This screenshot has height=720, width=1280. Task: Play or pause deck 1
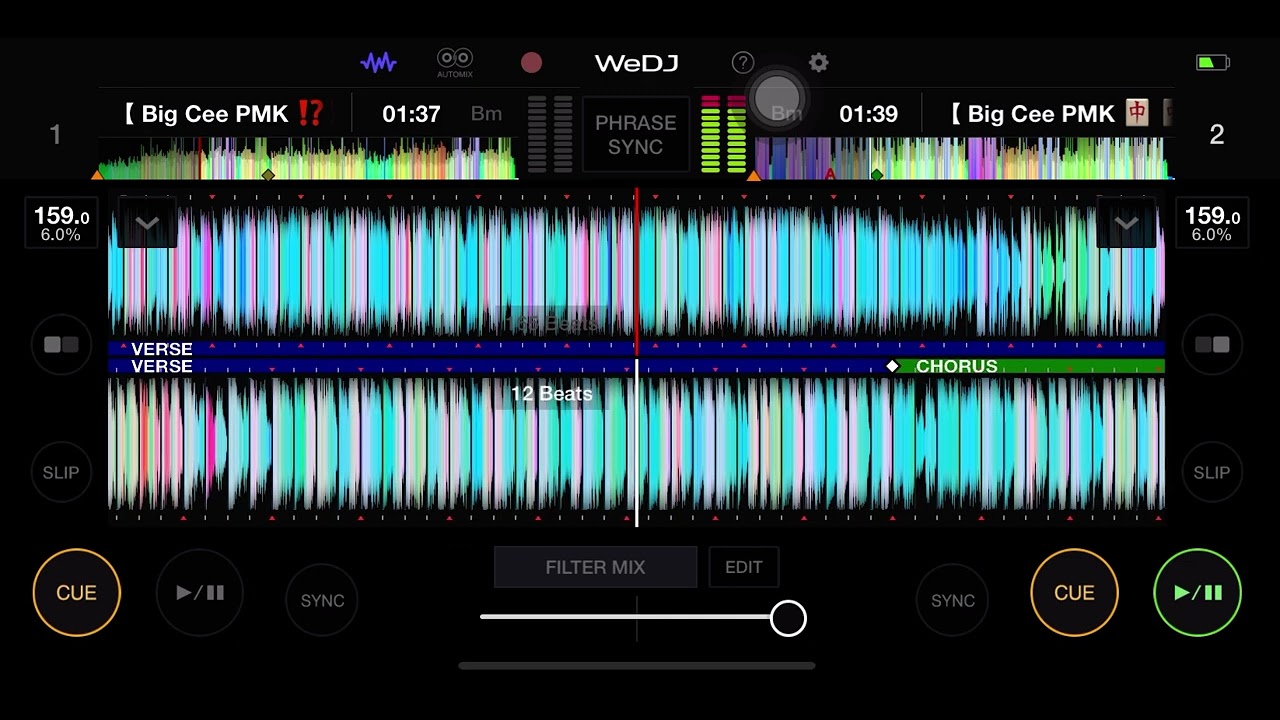pos(200,593)
